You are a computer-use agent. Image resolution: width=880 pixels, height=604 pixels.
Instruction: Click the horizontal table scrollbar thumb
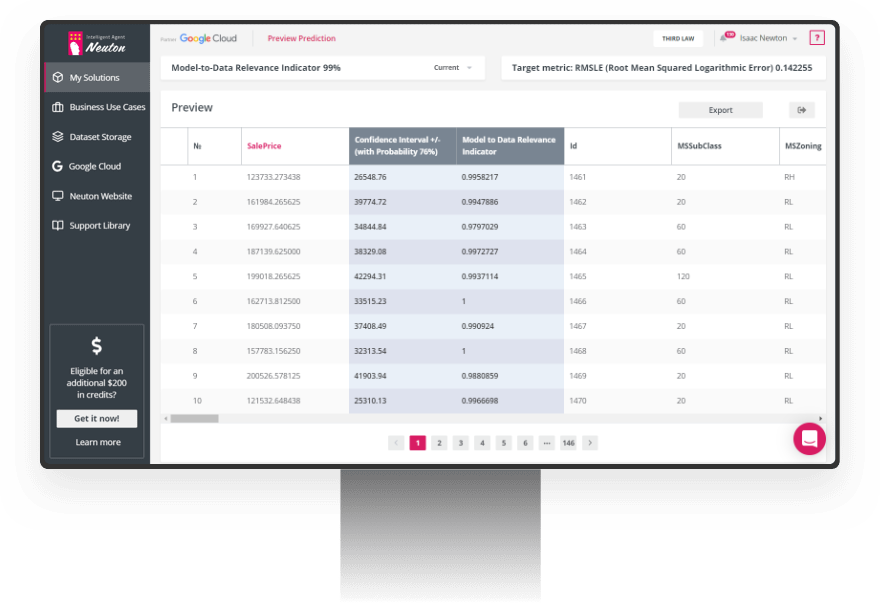point(194,419)
